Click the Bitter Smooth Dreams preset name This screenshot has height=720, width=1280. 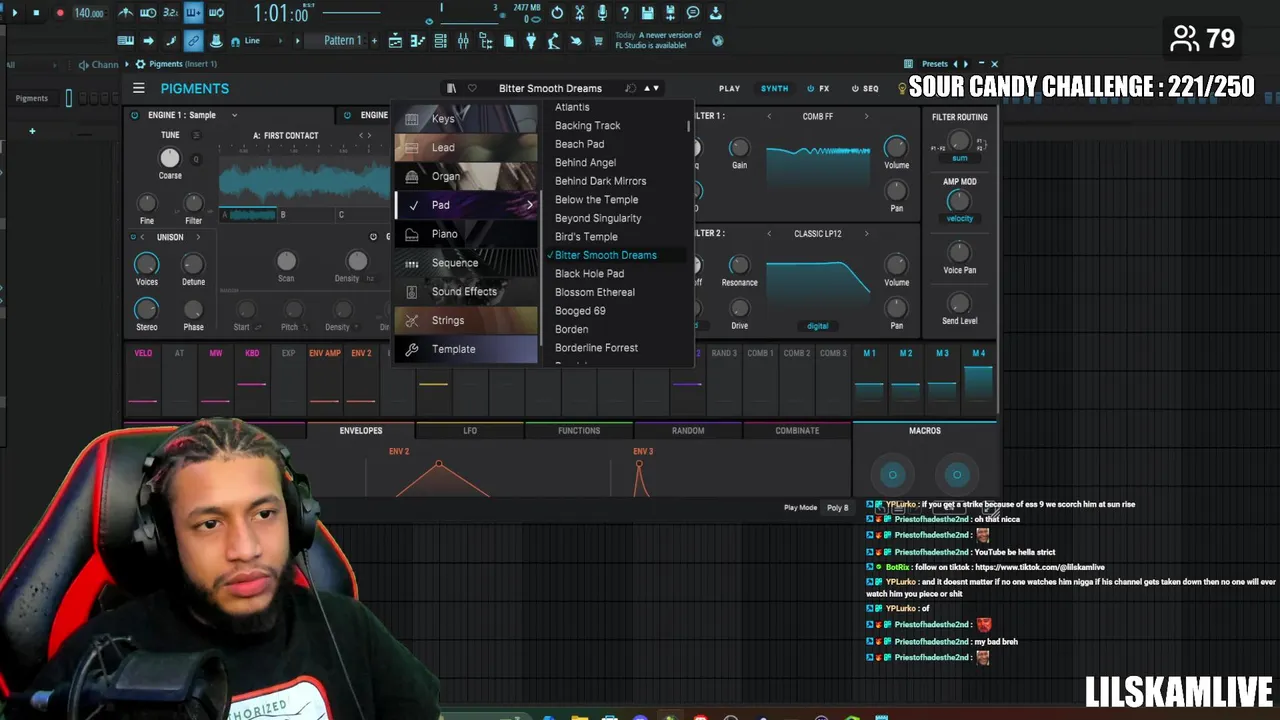point(550,88)
